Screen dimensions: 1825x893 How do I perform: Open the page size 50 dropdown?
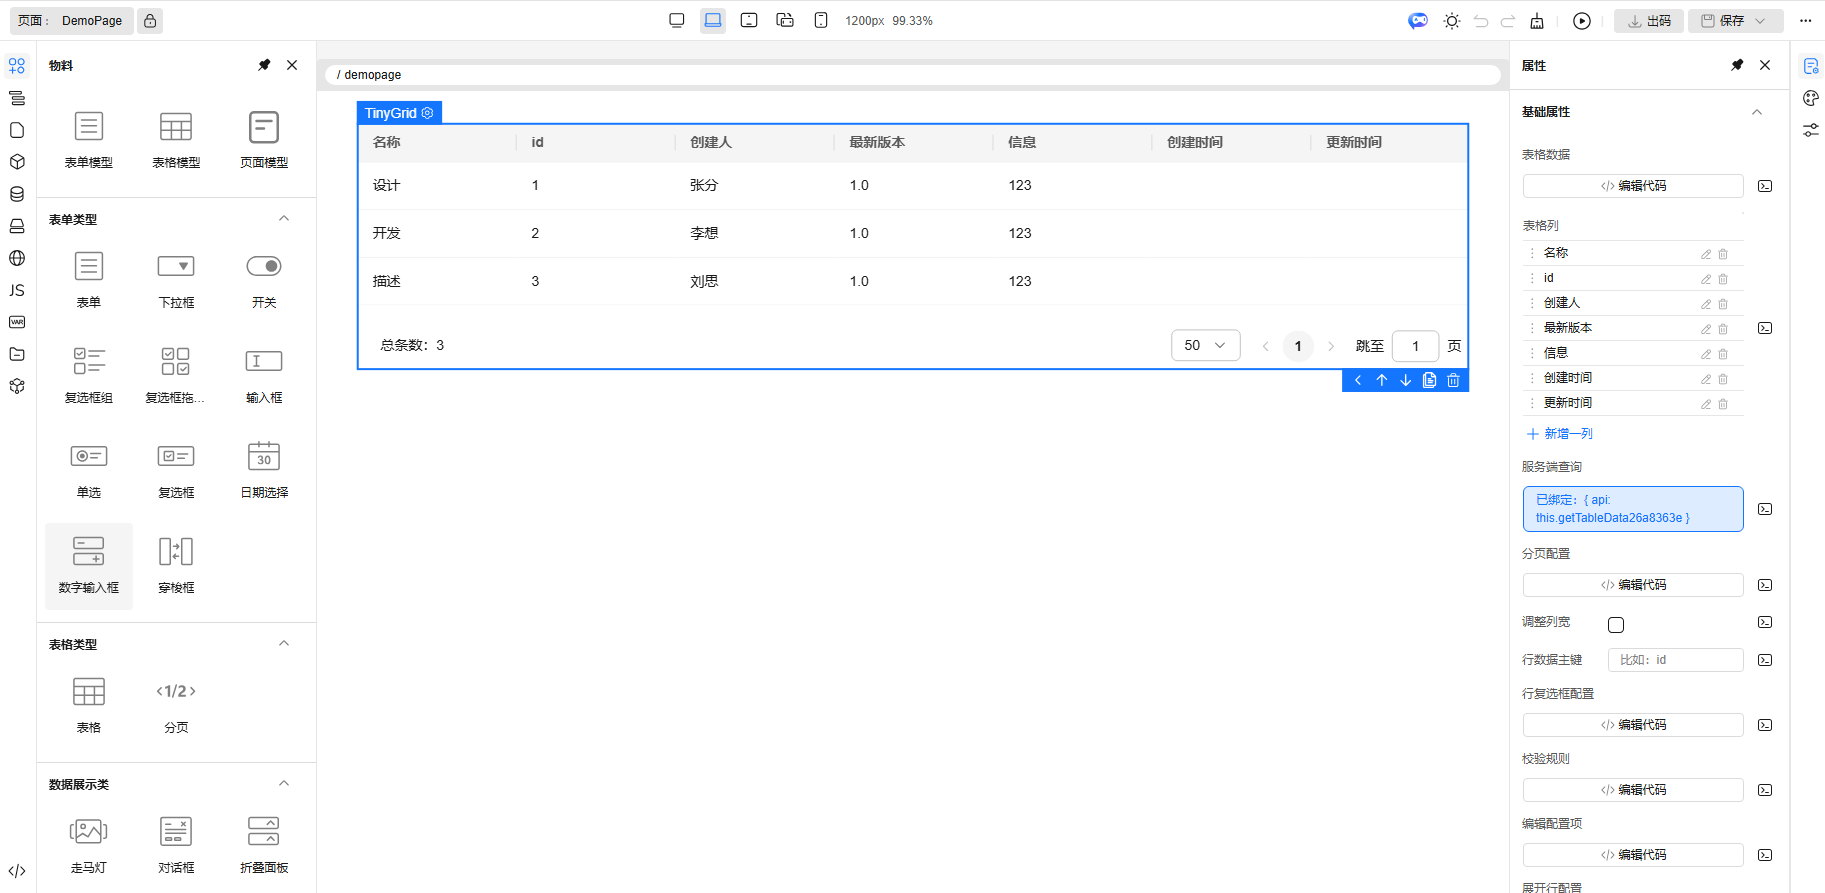point(1205,345)
